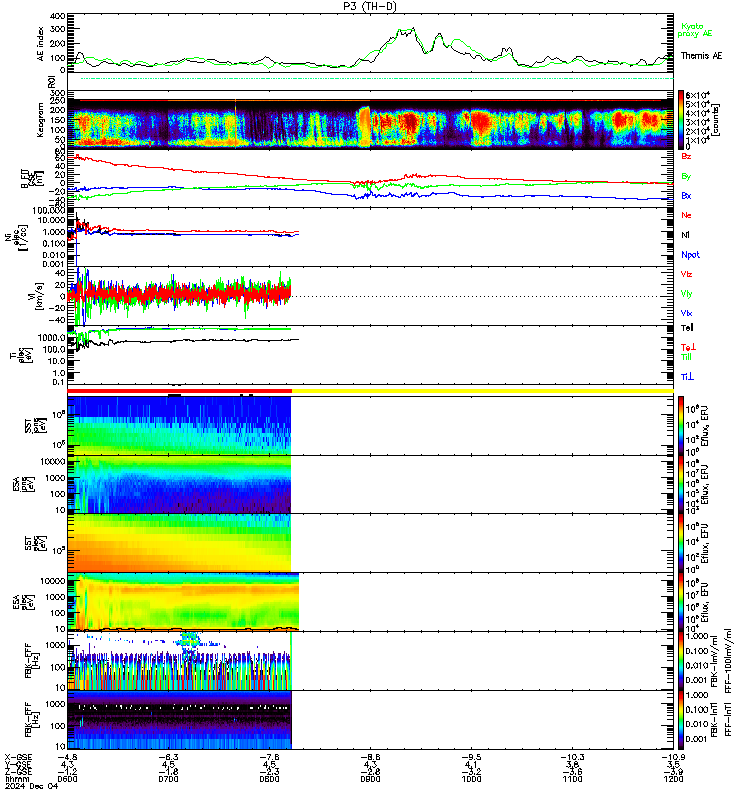Viewport: 750px width, 800px height.
Task: Click the '6×10⁴' color bar tick label
Action: [x=697, y=95]
